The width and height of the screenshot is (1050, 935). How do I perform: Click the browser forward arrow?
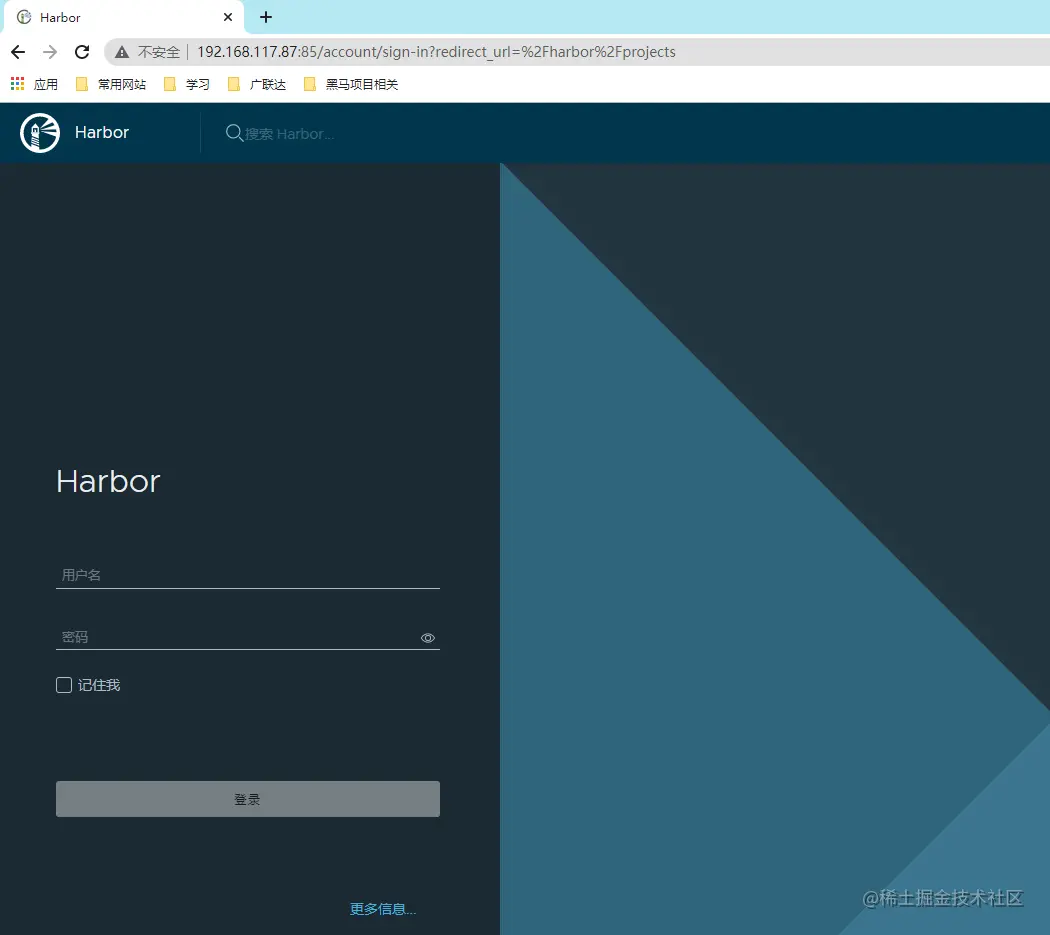(50, 52)
